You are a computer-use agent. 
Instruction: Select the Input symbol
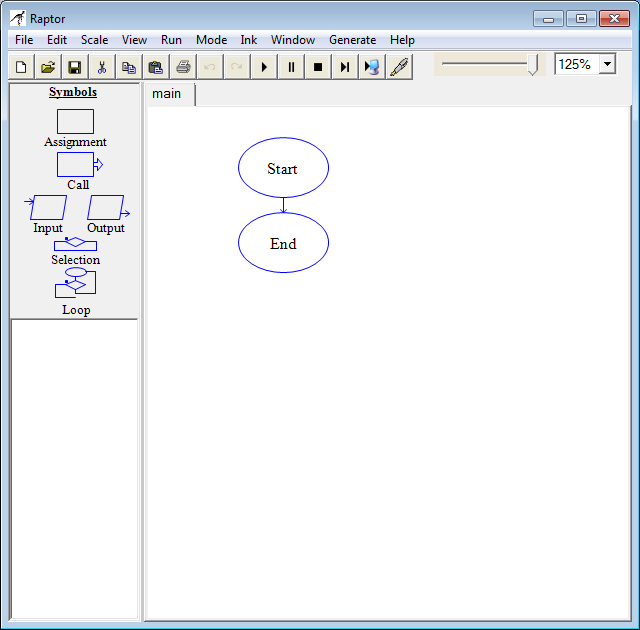[x=47, y=208]
